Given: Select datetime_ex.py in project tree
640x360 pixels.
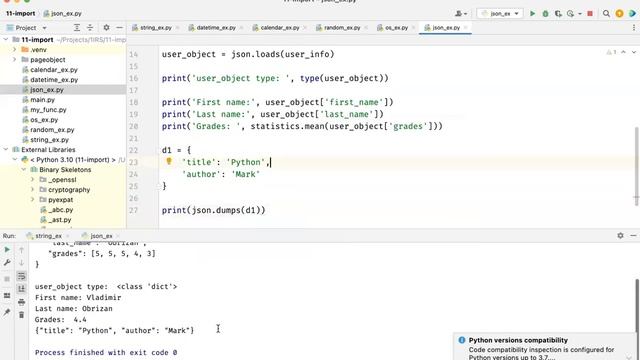Looking at the screenshot, I should pos(53,80).
